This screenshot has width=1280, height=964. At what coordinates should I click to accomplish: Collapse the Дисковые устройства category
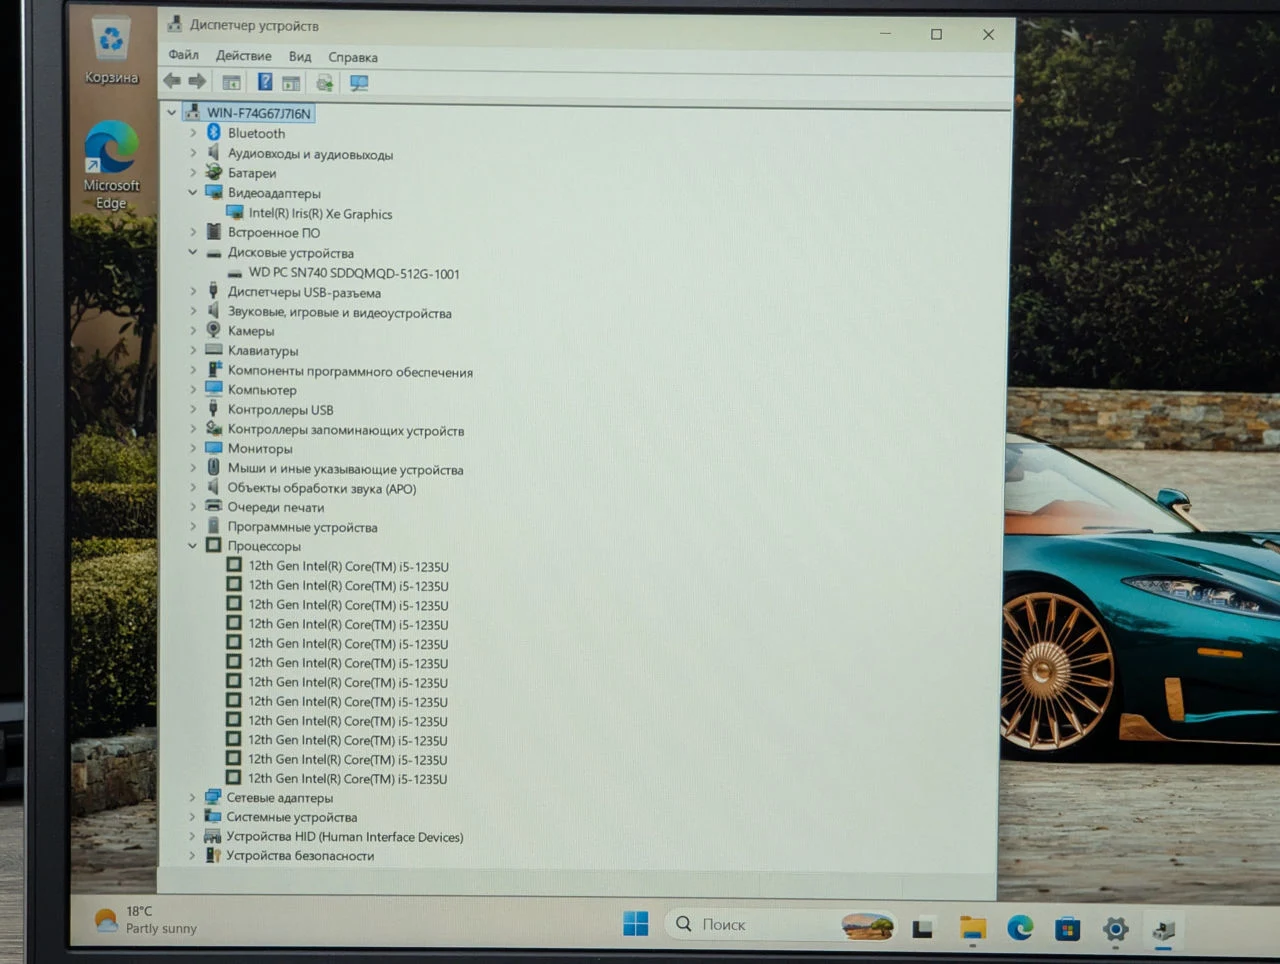[x=193, y=252]
